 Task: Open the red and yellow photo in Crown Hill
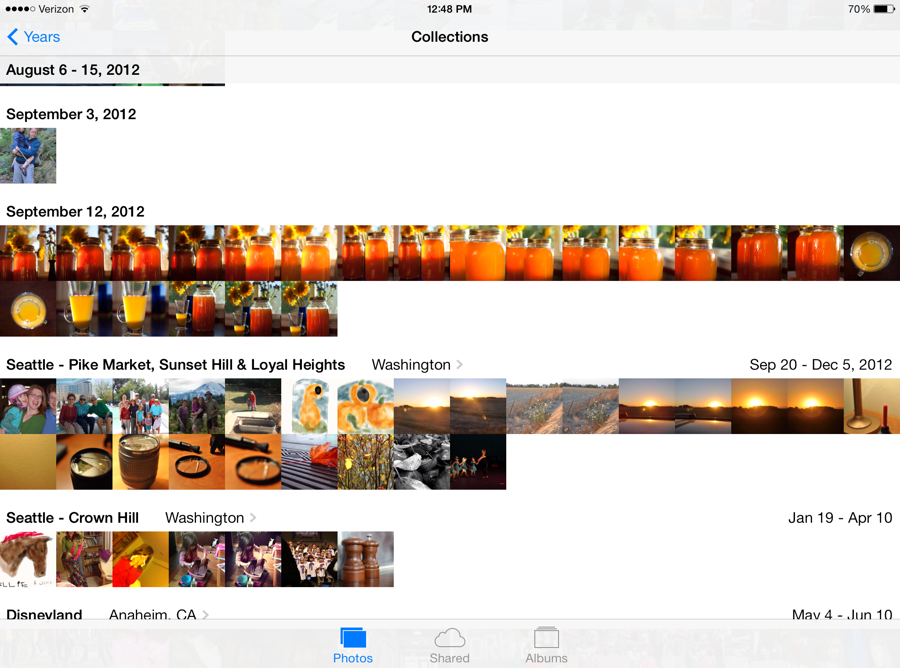[141, 559]
